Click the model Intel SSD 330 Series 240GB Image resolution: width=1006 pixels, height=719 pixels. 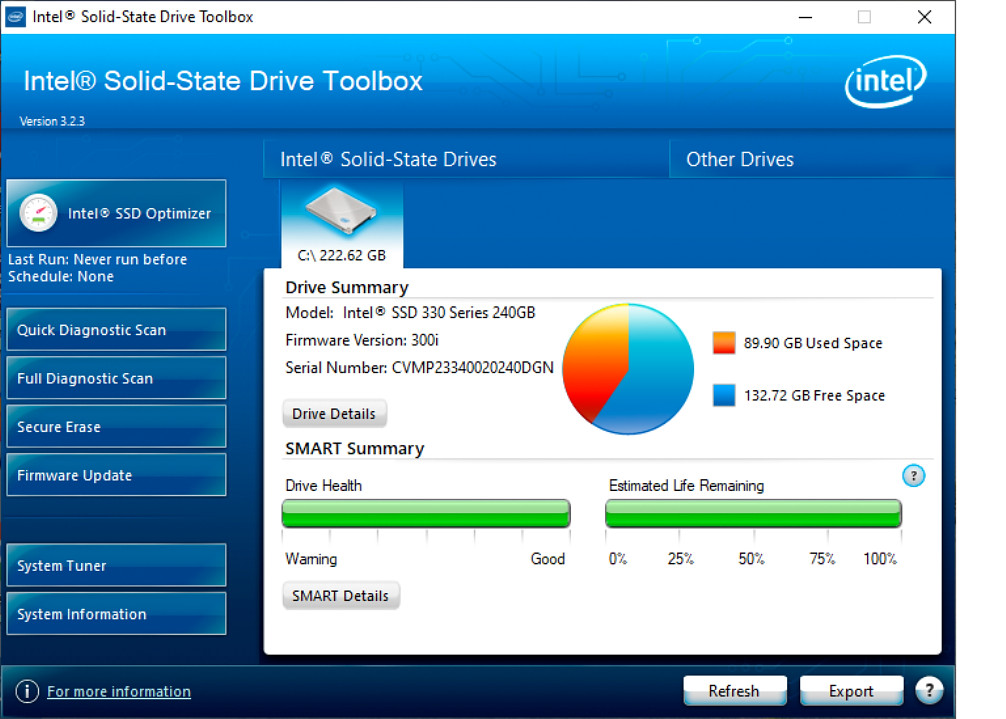click(x=439, y=312)
